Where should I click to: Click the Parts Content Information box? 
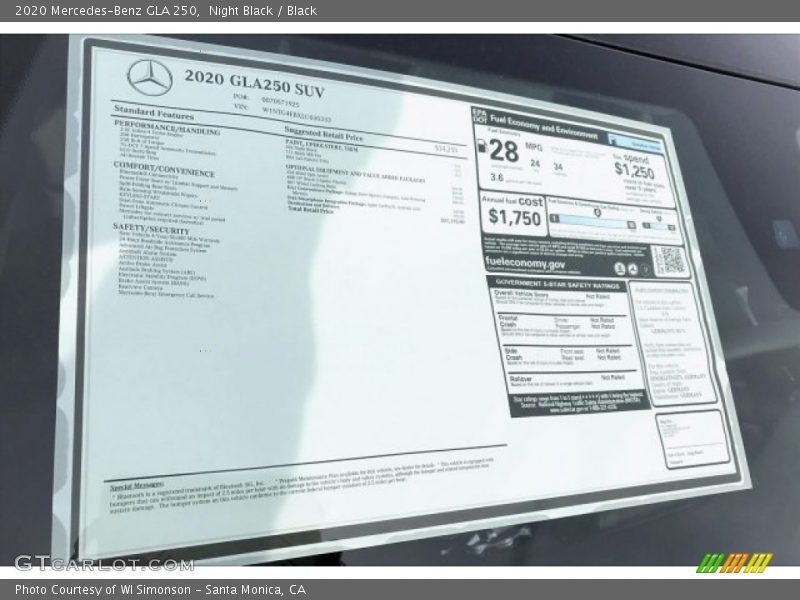click(672, 342)
